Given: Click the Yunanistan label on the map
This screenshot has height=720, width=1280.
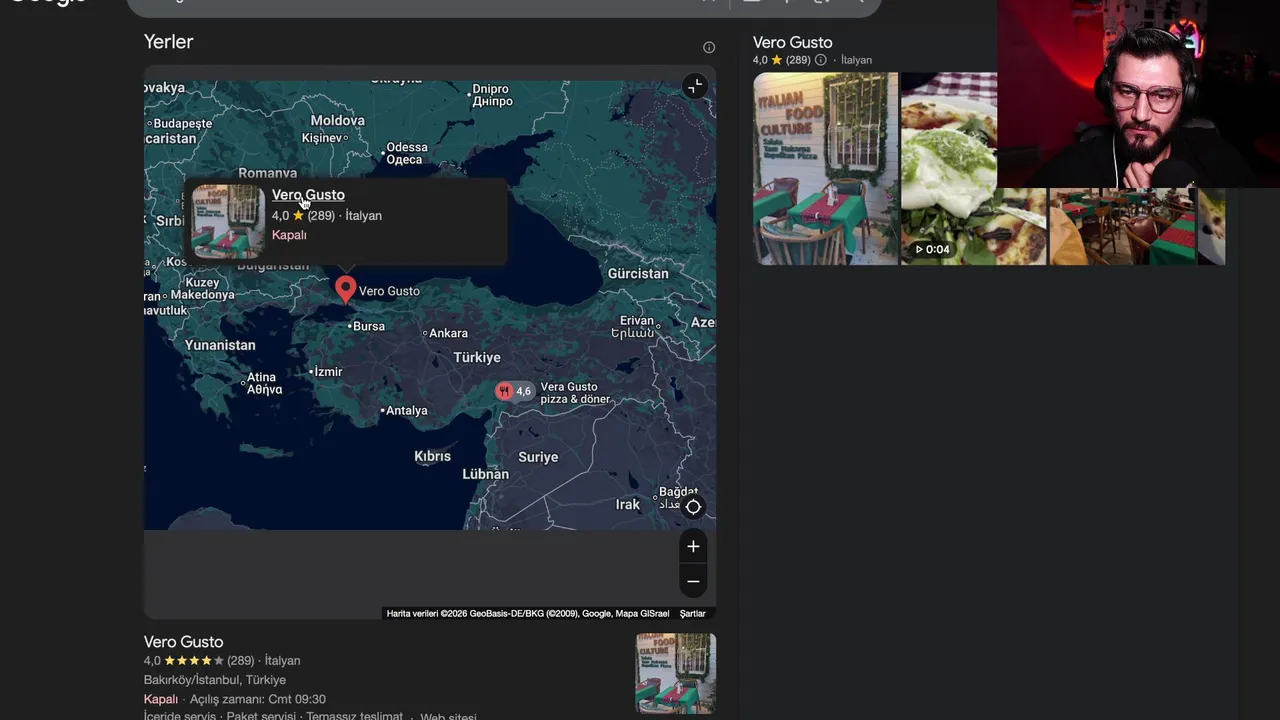Looking at the screenshot, I should click(220, 345).
